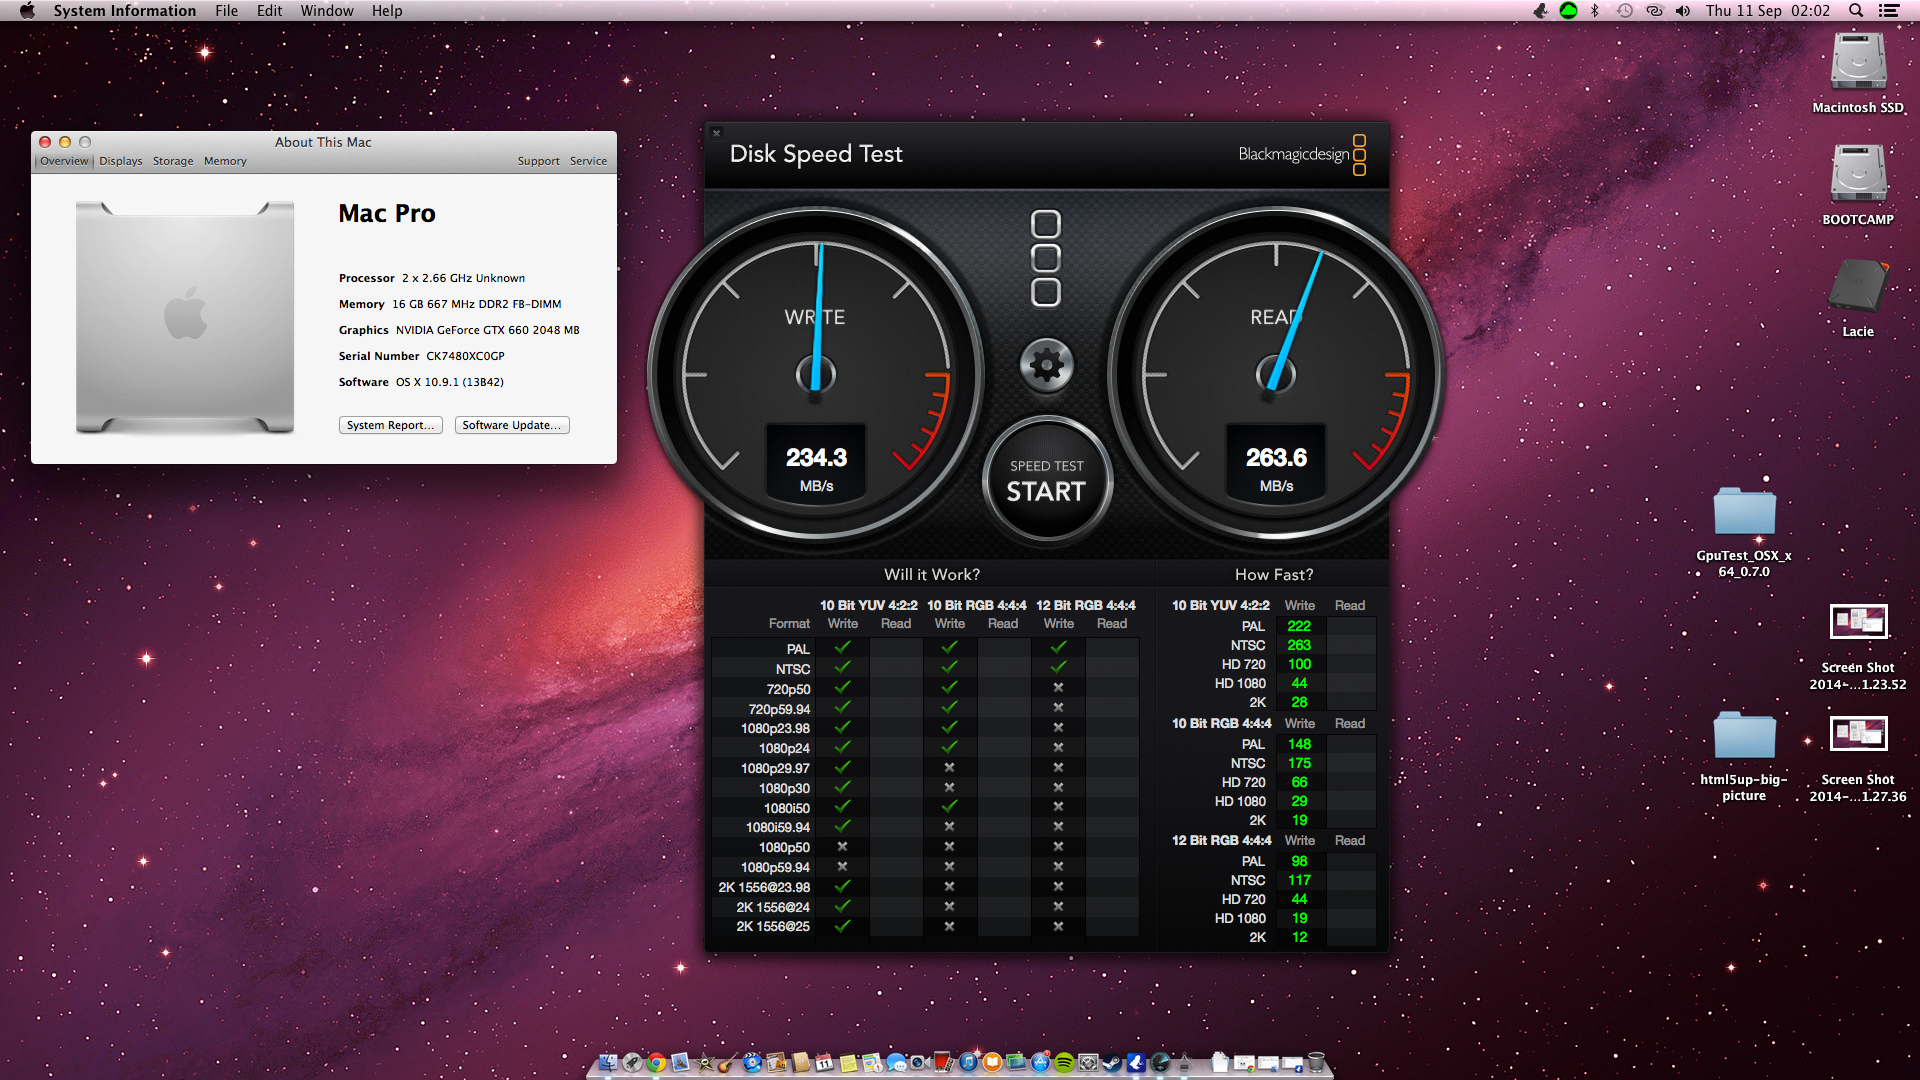1920x1080 pixels.
Task: Open the Edit menu
Action: tap(269, 10)
